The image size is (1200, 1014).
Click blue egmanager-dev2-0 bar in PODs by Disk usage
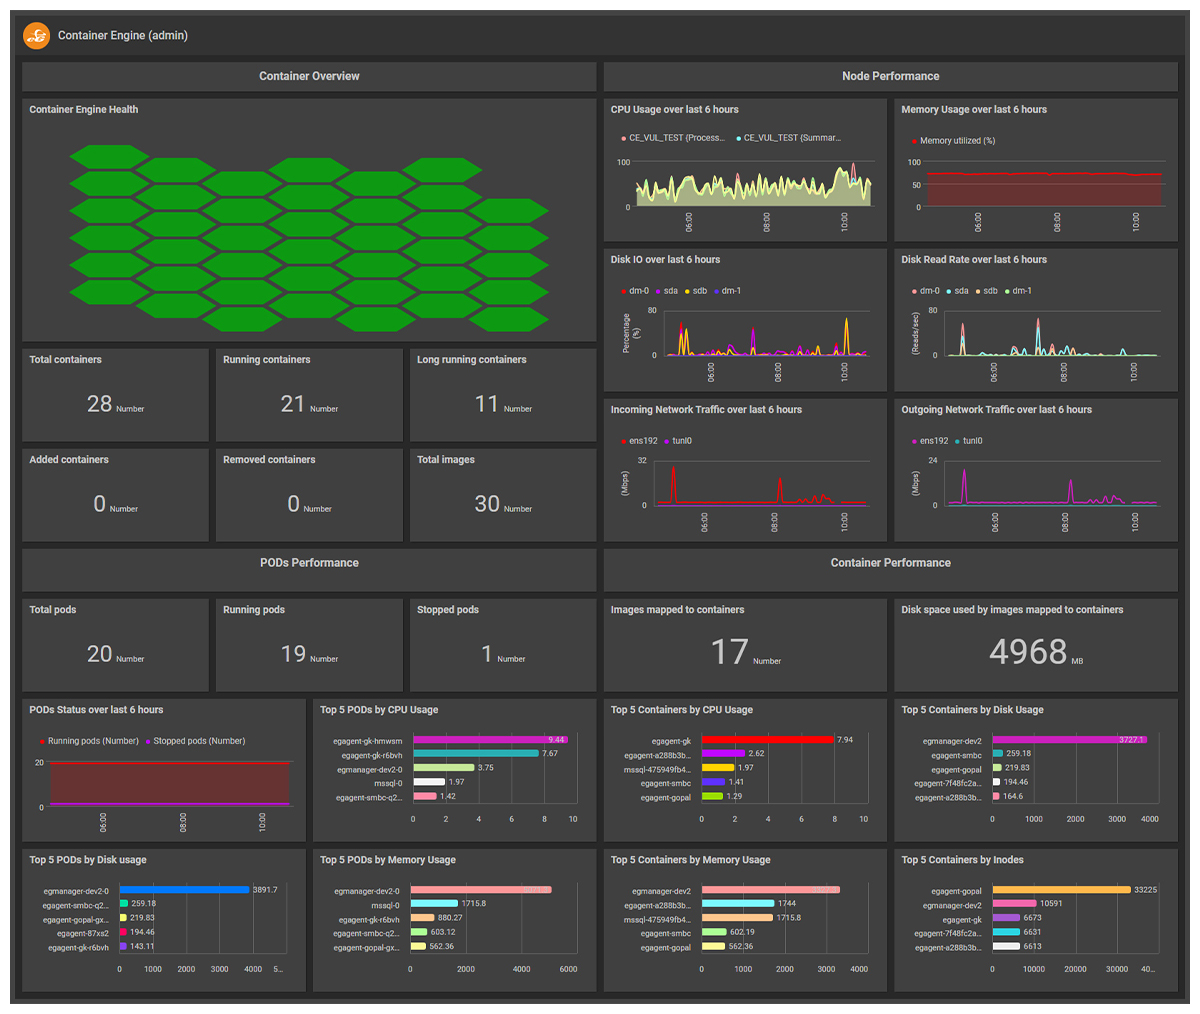(x=184, y=889)
